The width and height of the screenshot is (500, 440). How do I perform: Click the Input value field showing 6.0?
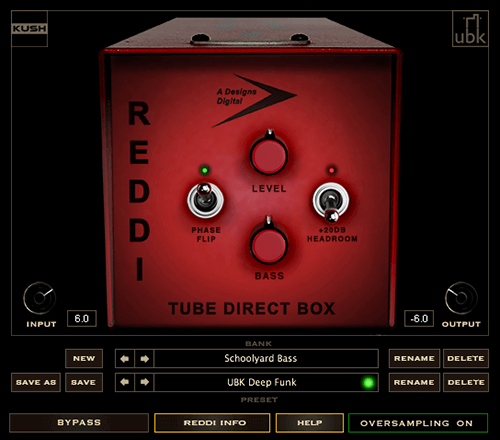coord(82,319)
